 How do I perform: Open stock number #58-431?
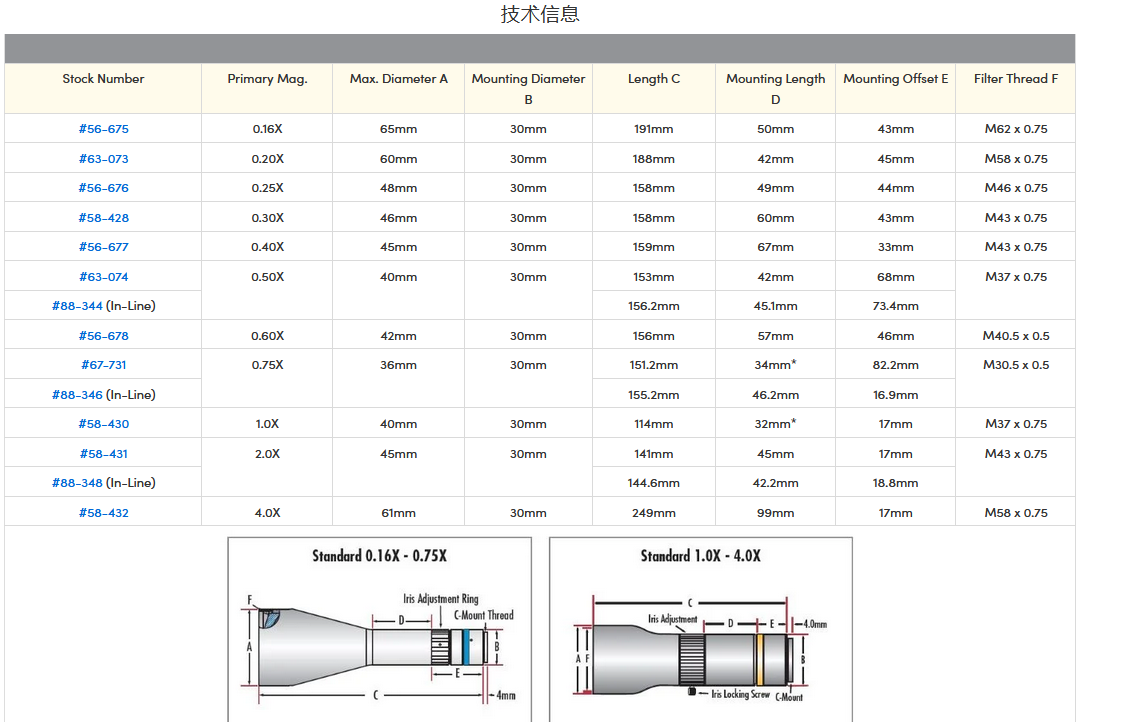click(x=103, y=454)
